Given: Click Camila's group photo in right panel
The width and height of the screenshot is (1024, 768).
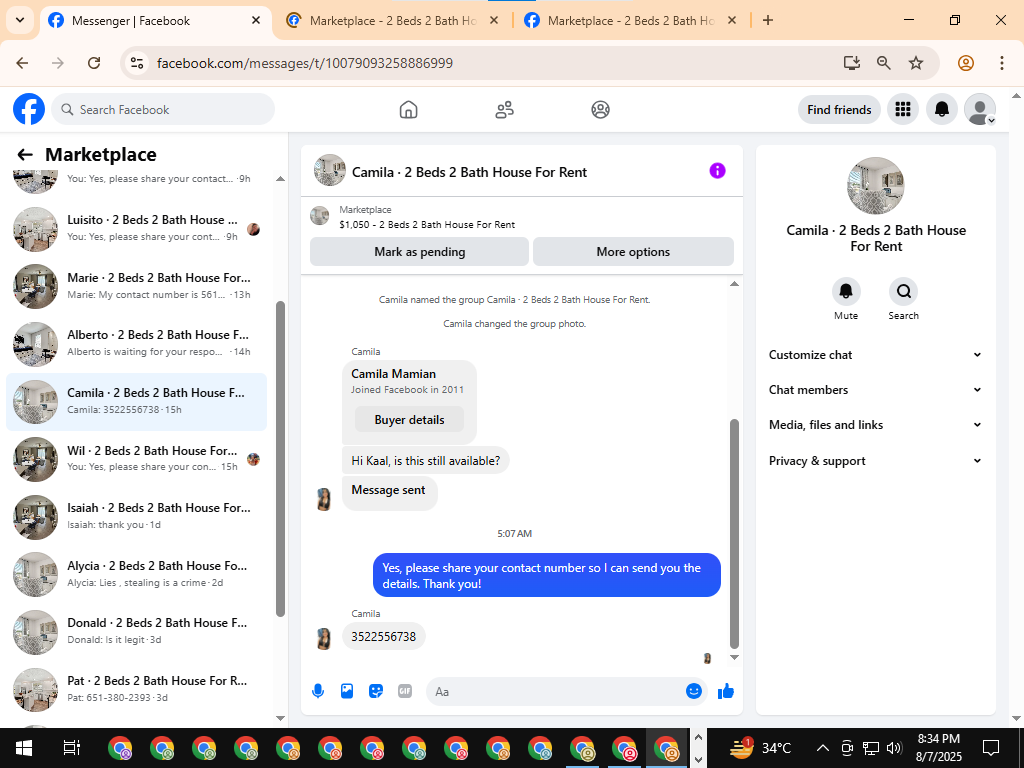Looking at the screenshot, I should coord(875,185).
